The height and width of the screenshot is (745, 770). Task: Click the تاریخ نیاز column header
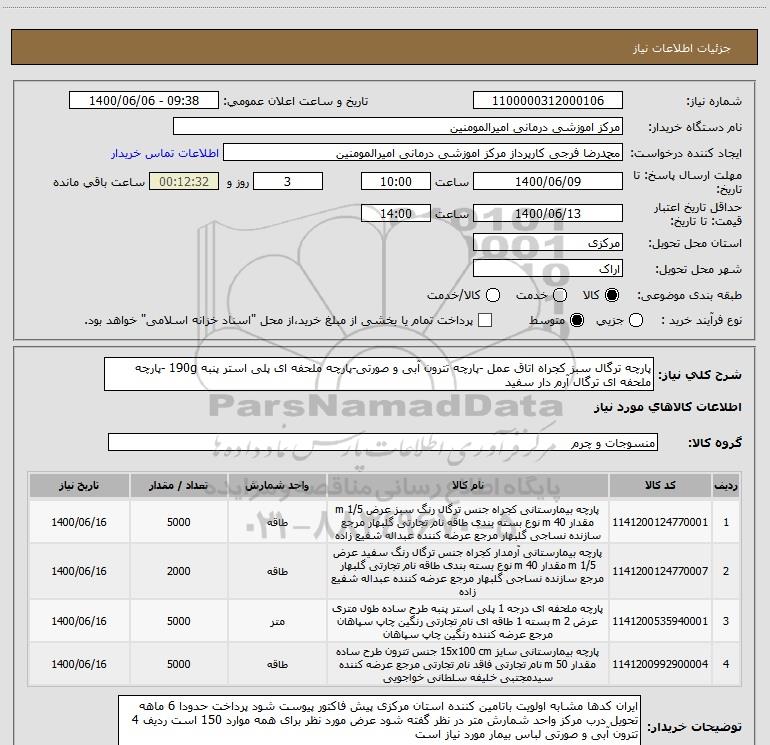[x=79, y=485]
